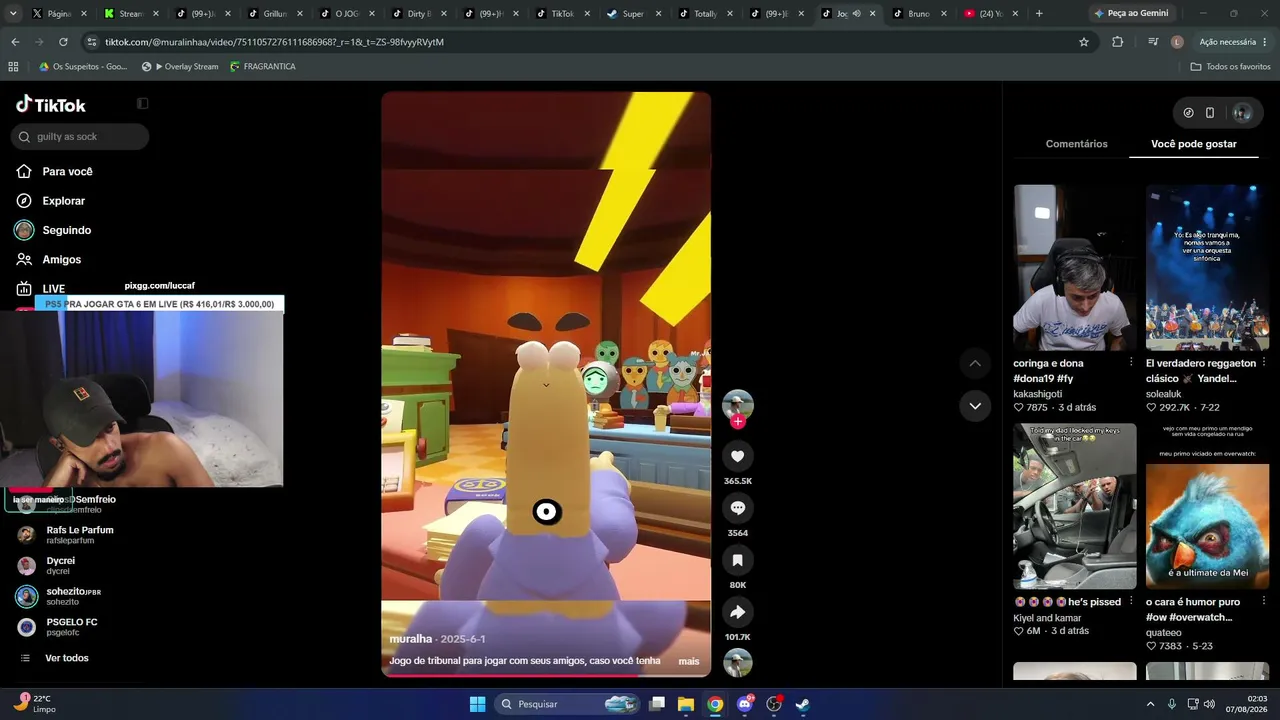The width and height of the screenshot is (1280, 720).
Task: Open the media controls toolbar icon
Action: (x=1153, y=42)
